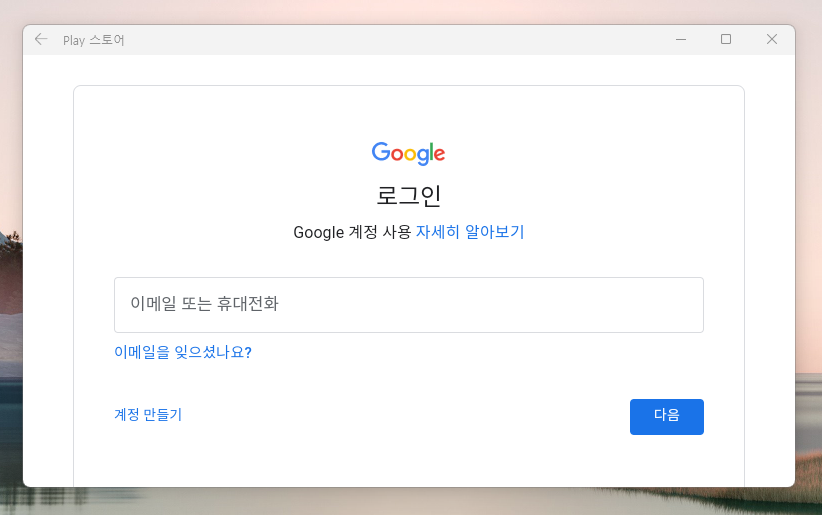Go back using the title bar arrow

[41, 39]
